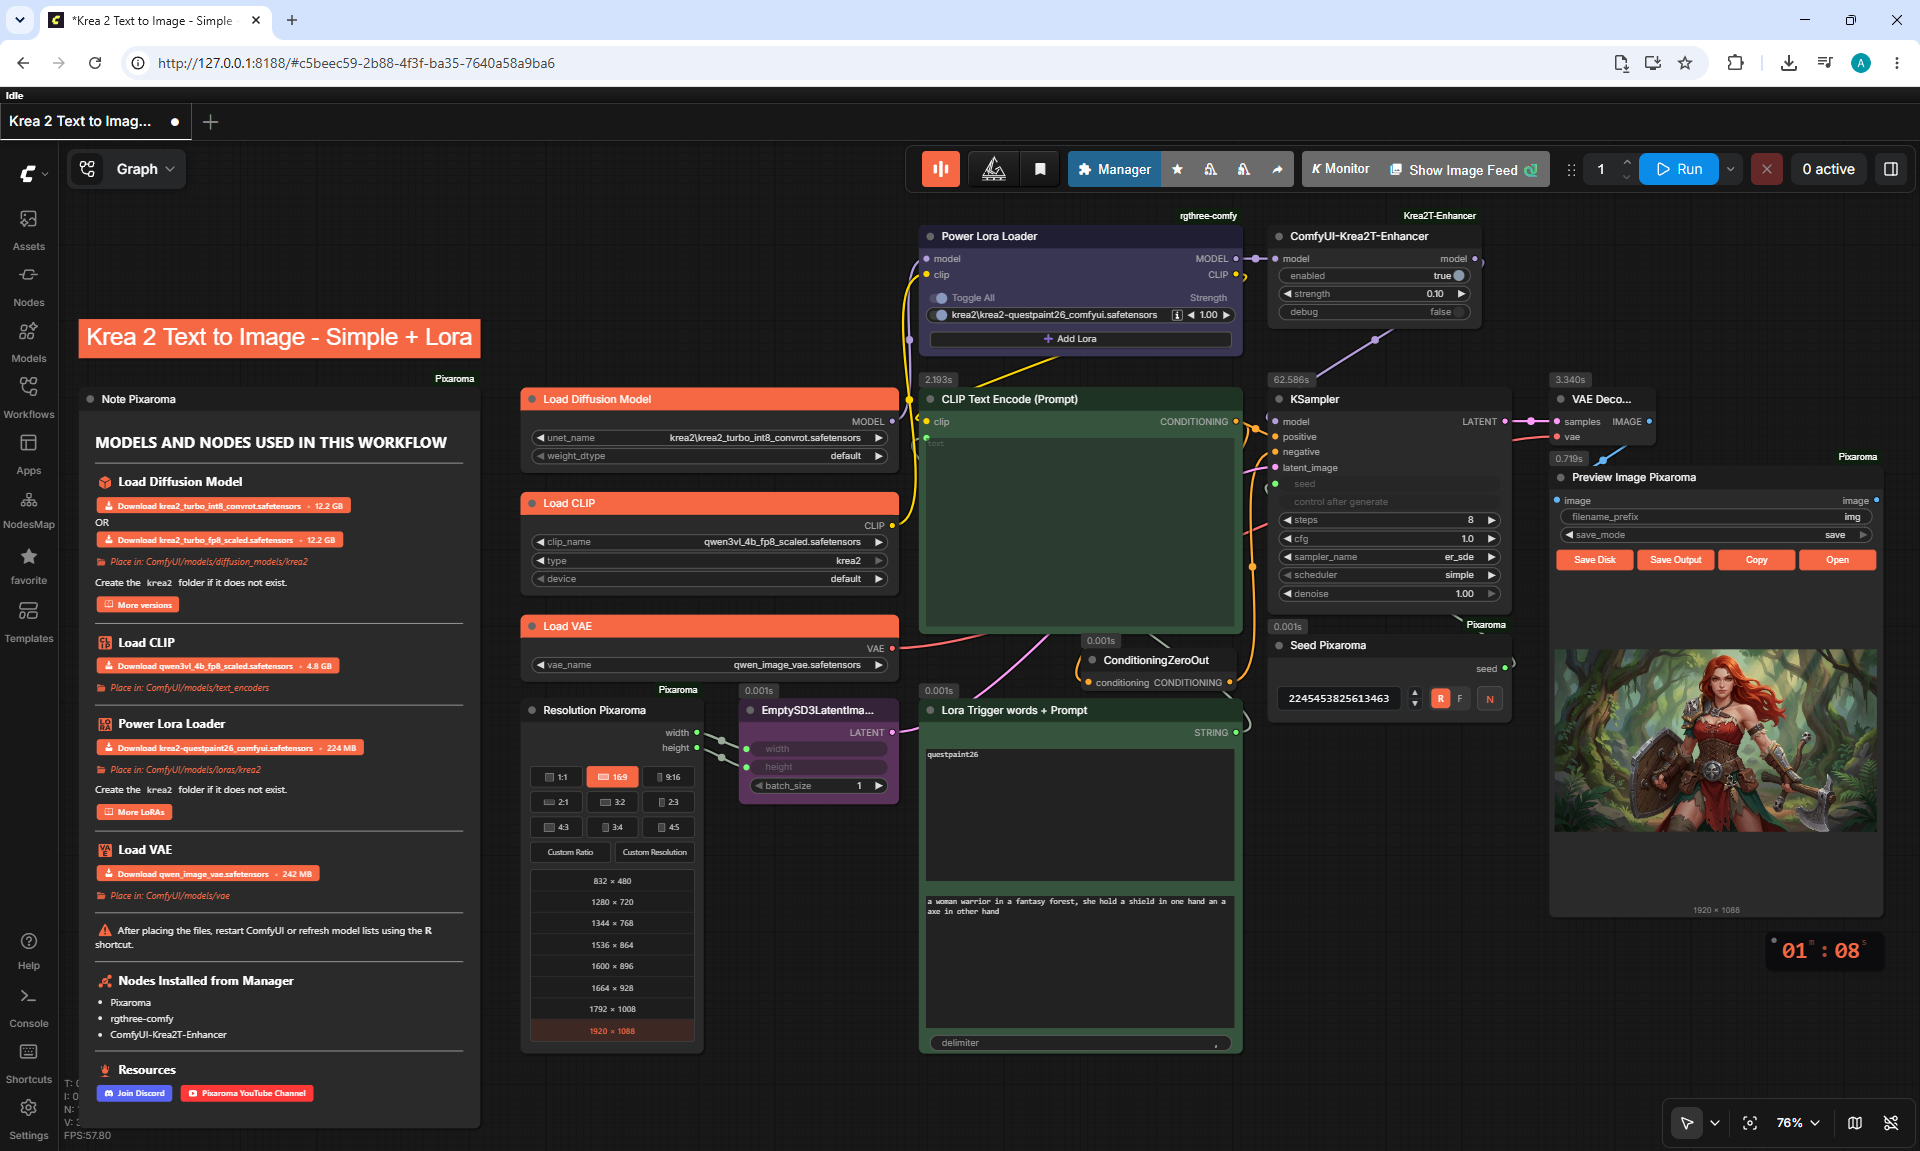1920x1151 pixels.
Task: Reload the browser page
Action: 95,63
